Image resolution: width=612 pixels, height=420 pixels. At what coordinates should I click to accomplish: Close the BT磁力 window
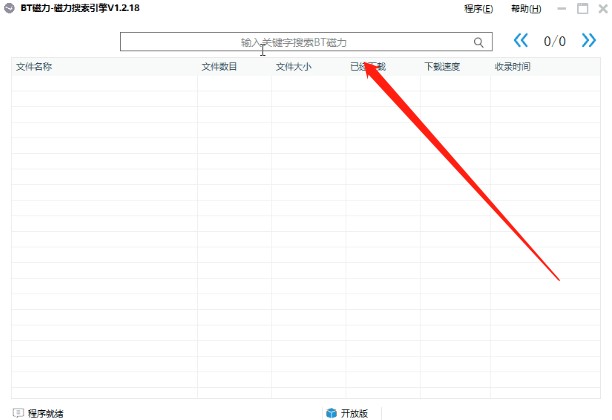coord(603,9)
